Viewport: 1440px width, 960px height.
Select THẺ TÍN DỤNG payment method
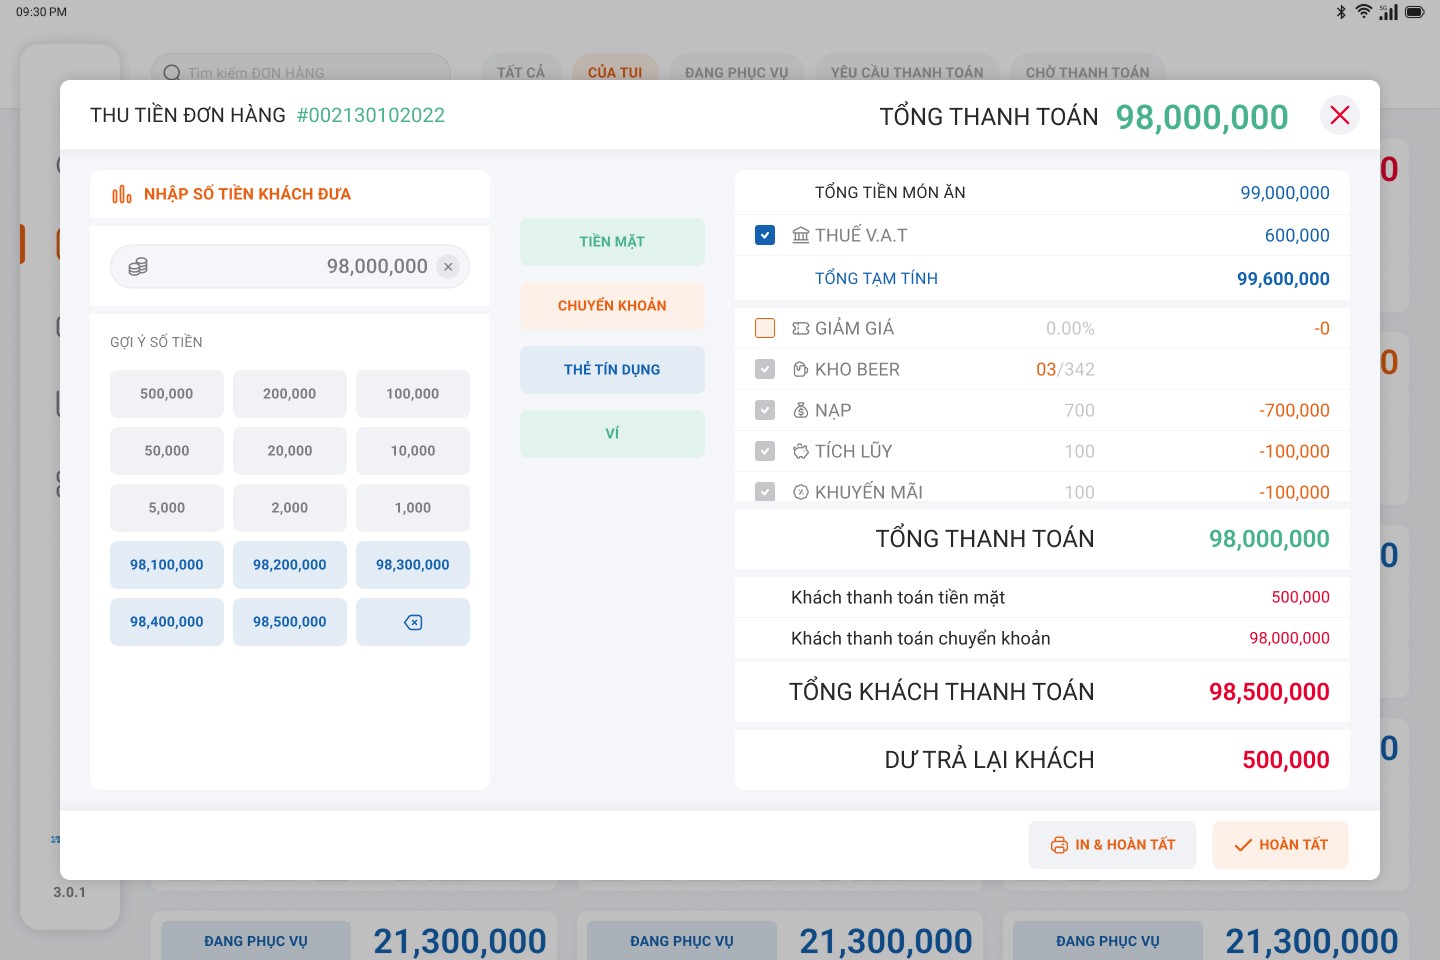[612, 370]
